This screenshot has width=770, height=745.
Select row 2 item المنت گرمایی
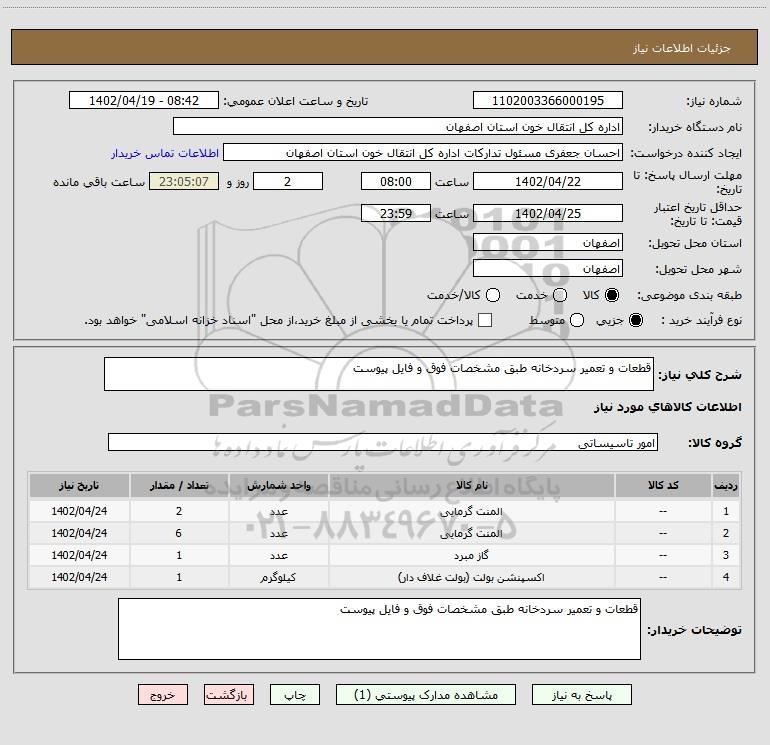click(x=471, y=533)
